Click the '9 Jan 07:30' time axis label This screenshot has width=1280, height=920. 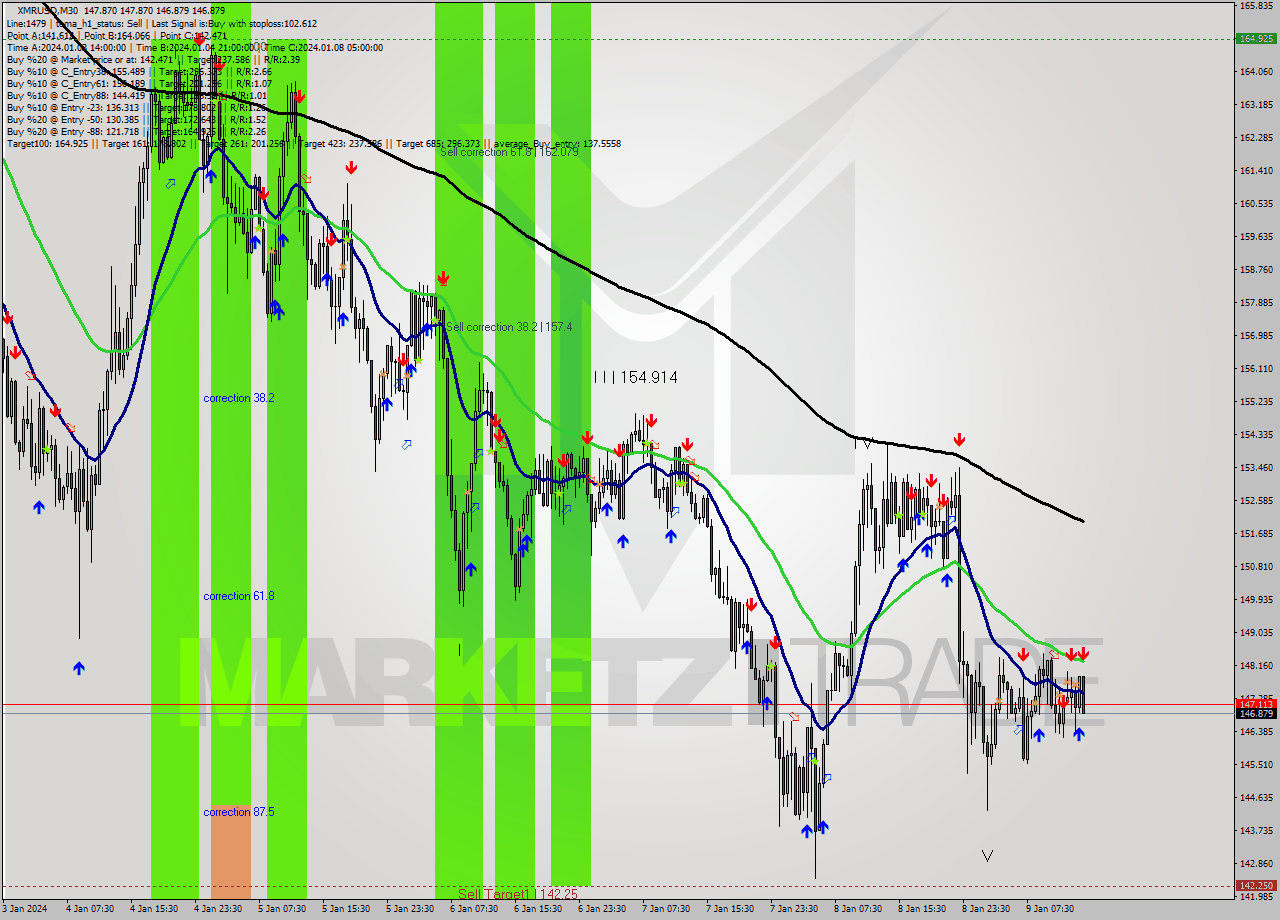tap(1050, 909)
